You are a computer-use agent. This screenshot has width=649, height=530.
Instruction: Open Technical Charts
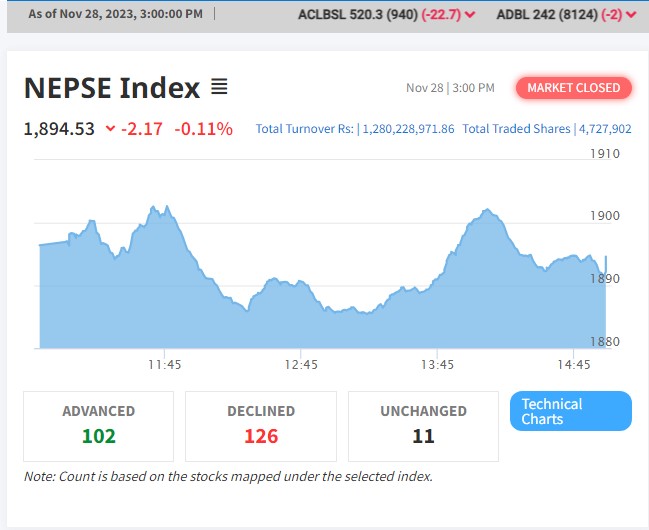tap(570, 411)
